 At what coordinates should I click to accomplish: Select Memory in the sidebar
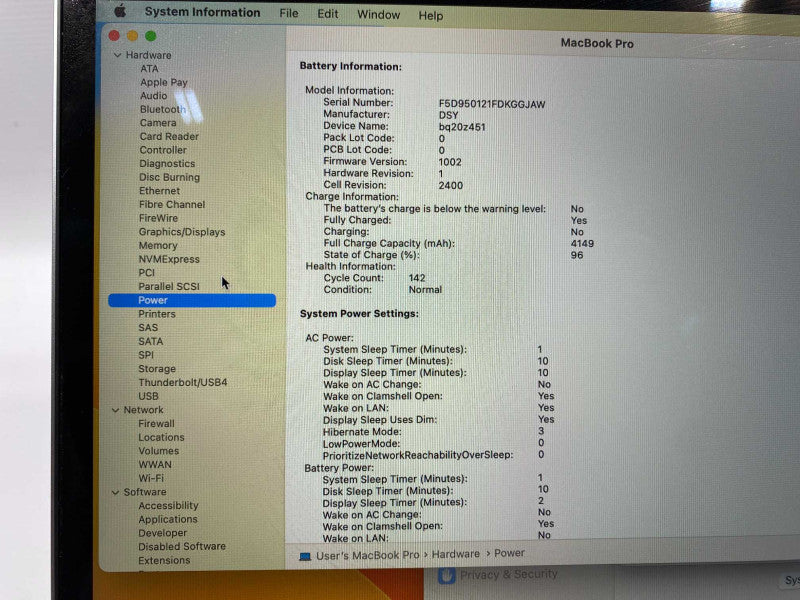click(158, 245)
